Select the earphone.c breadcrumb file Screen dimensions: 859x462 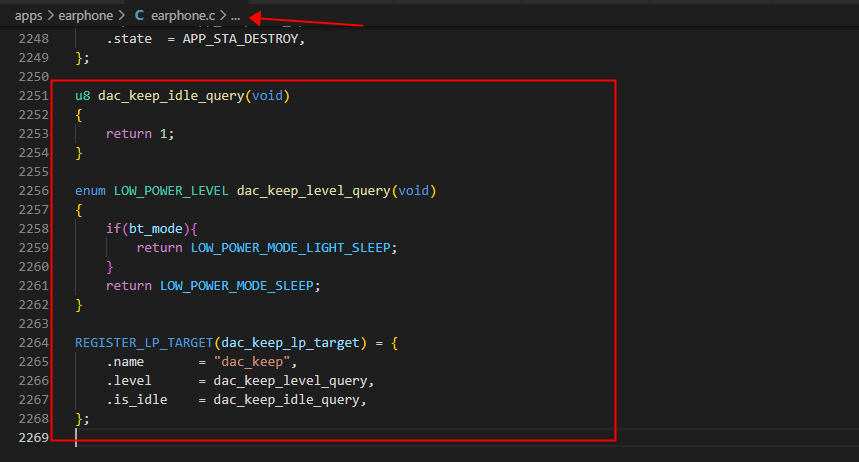(183, 16)
